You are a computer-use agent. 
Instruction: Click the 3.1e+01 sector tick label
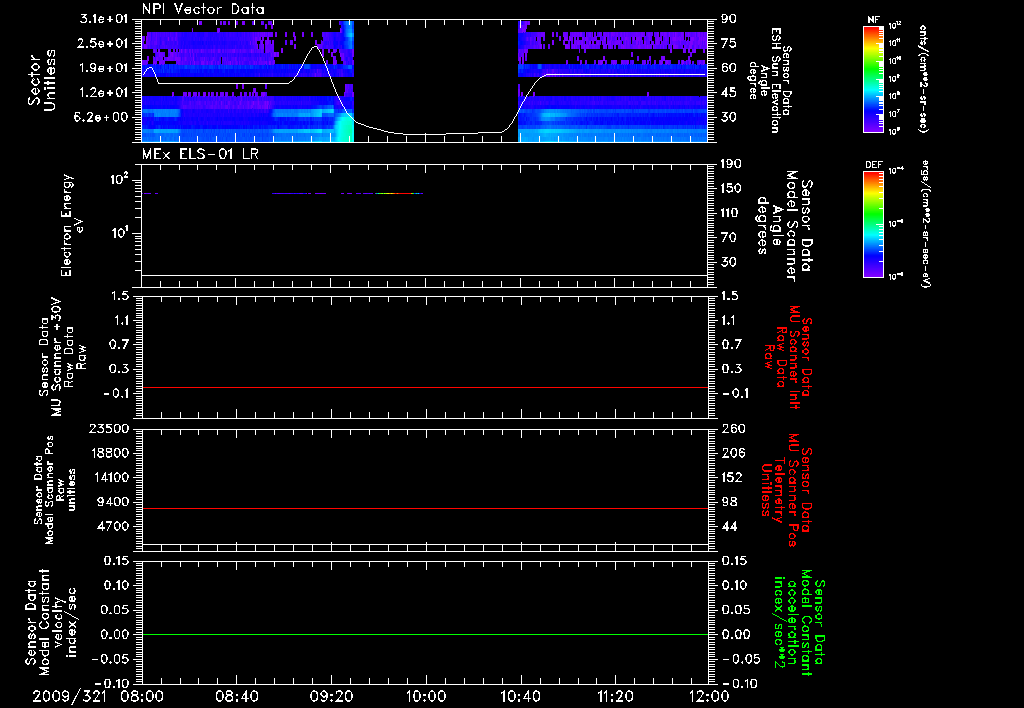(x=104, y=19)
